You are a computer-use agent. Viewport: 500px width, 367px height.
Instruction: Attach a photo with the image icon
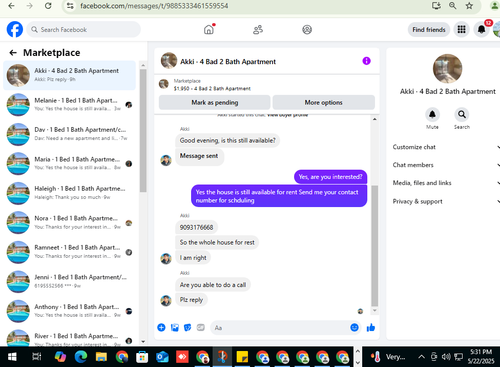pyautogui.click(x=175, y=328)
